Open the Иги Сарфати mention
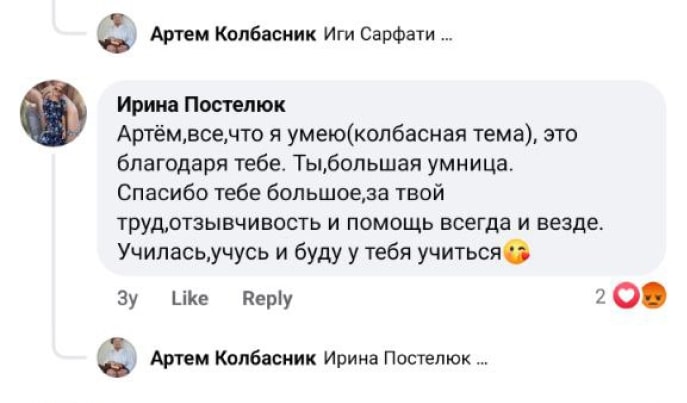 click(379, 35)
